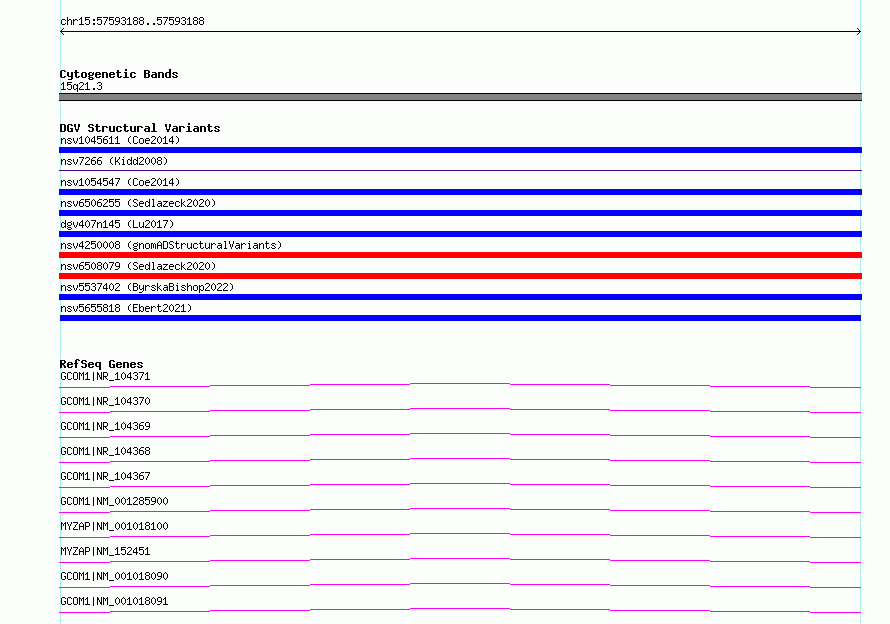Screen dimensions: 890x624
Task: Click blue bar under nsv1045611 (Coe2014)
Action: [460, 150]
